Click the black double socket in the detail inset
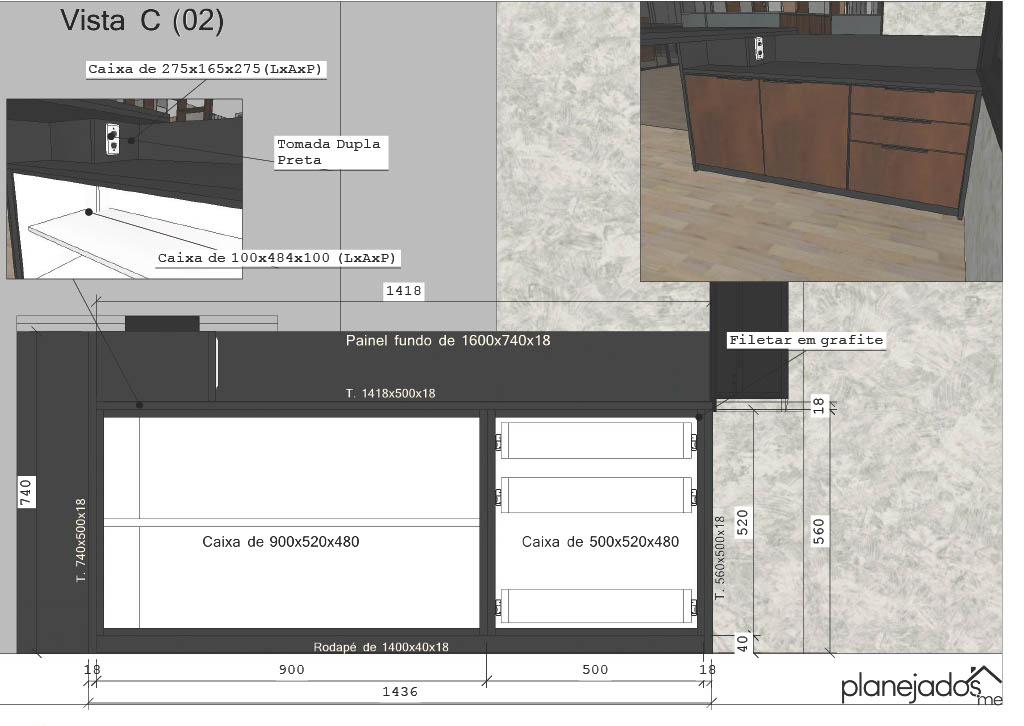Screen dimensions: 1024x726 tap(112, 138)
